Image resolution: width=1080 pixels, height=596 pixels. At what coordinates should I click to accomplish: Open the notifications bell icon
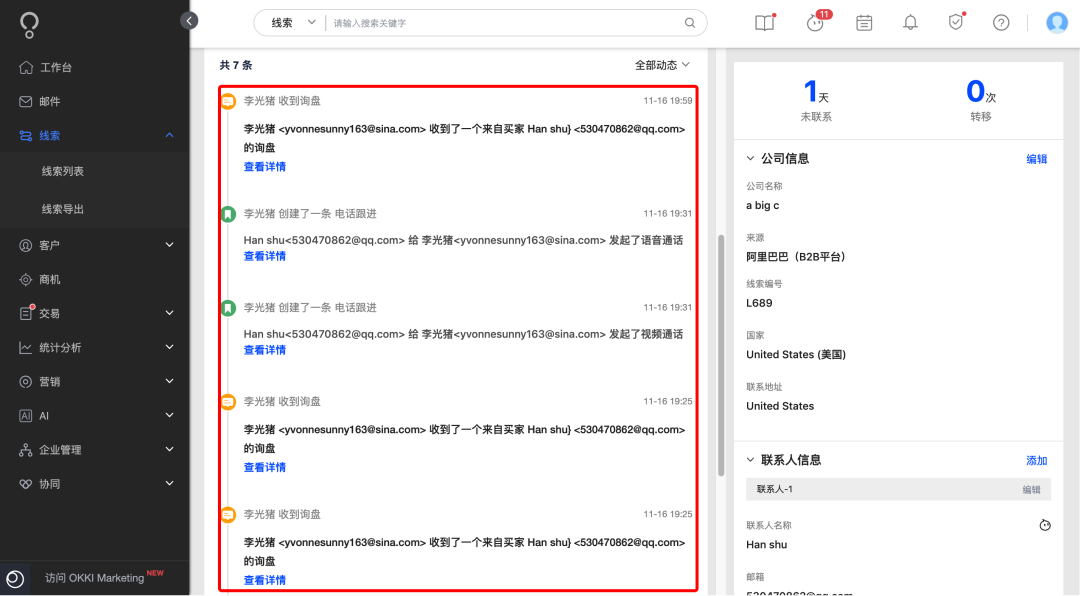(910, 23)
